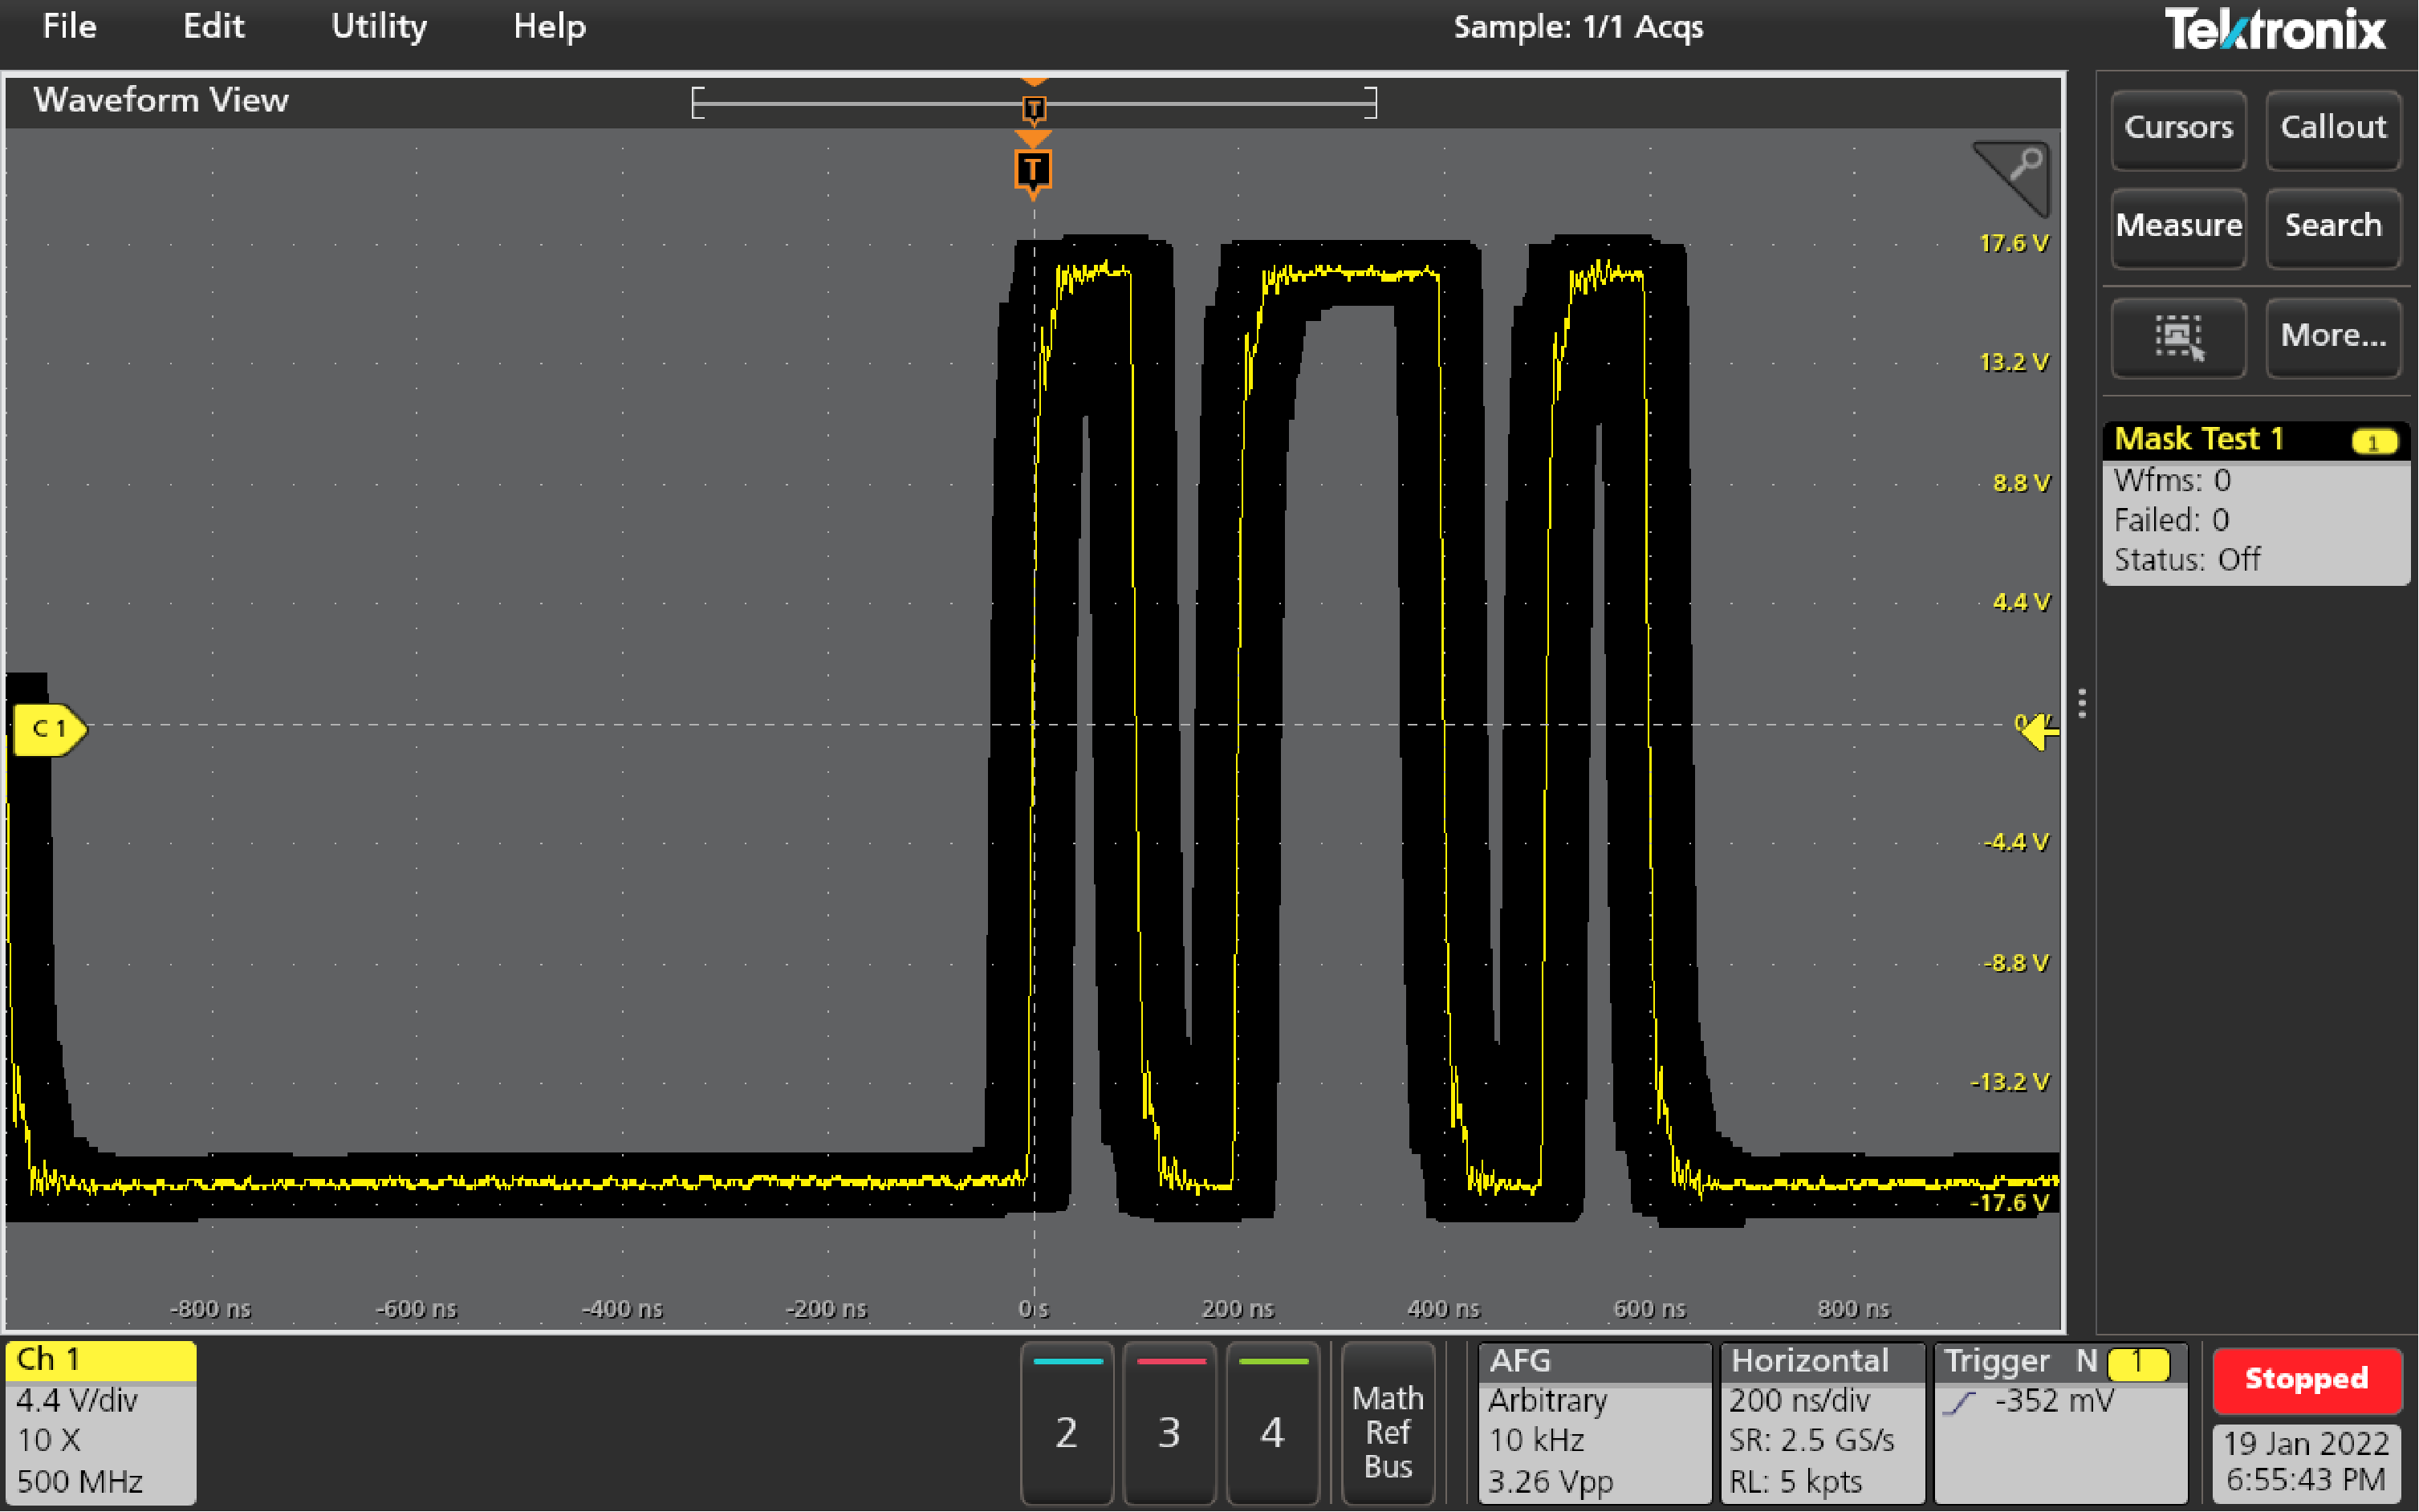
Task: Click the Measure button
Action: (2178, 227)
